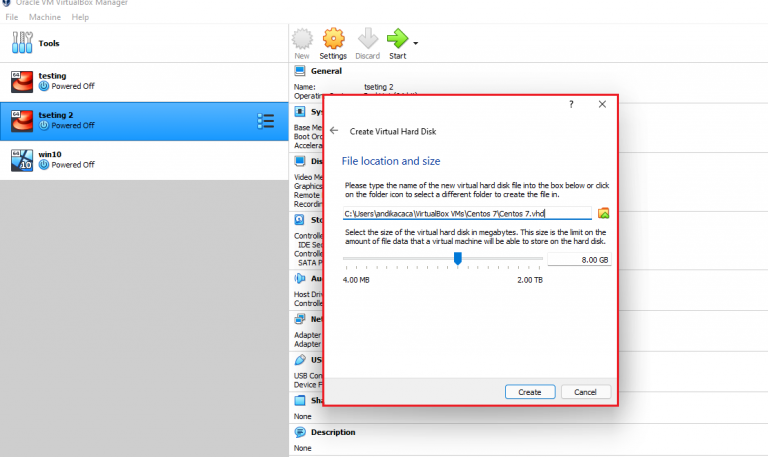Select the tseting 2 virtual machine
Image resolution: width=768 pixels, height=457 pixels.
144,121
